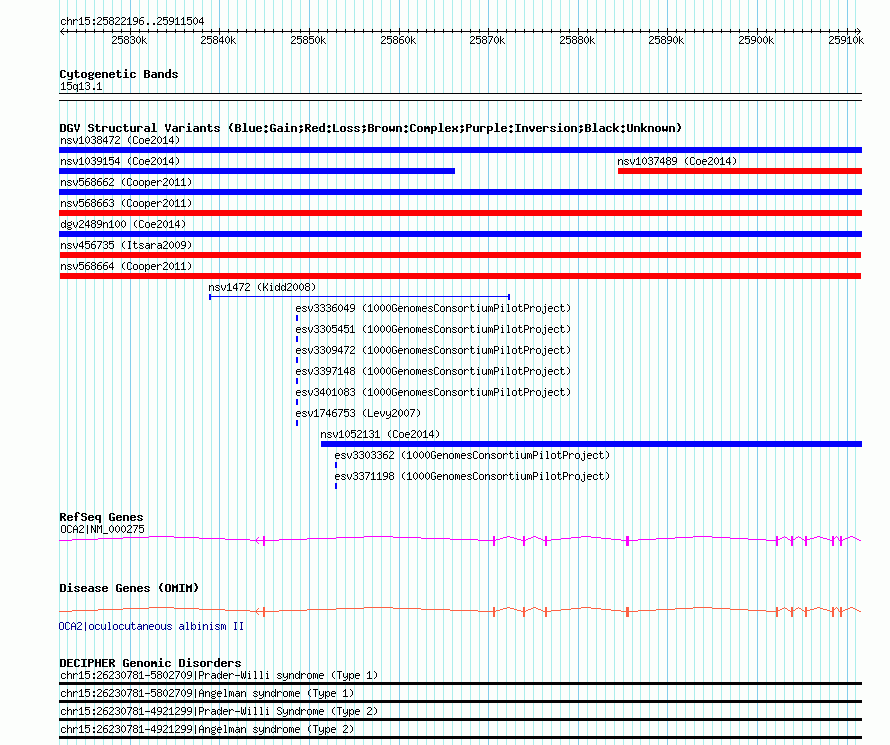Click the RefSeq Genes track title

click(102, 517)
